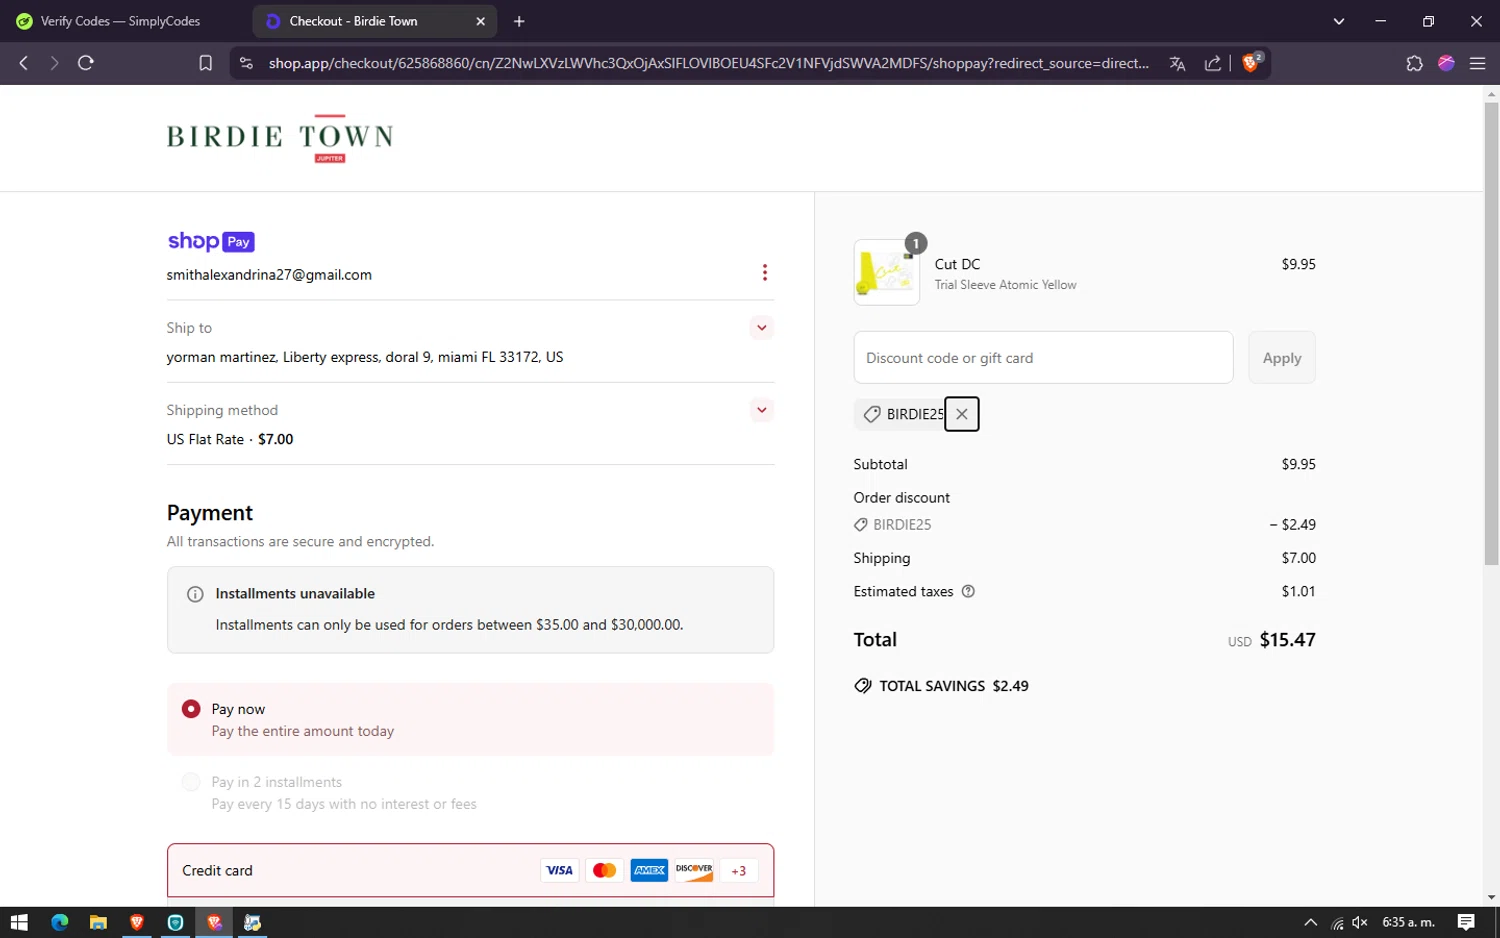Image resolution: width=1500 pixels, height=938 pixels.
Task: Click the share page icon
Action: (1213, 63)
